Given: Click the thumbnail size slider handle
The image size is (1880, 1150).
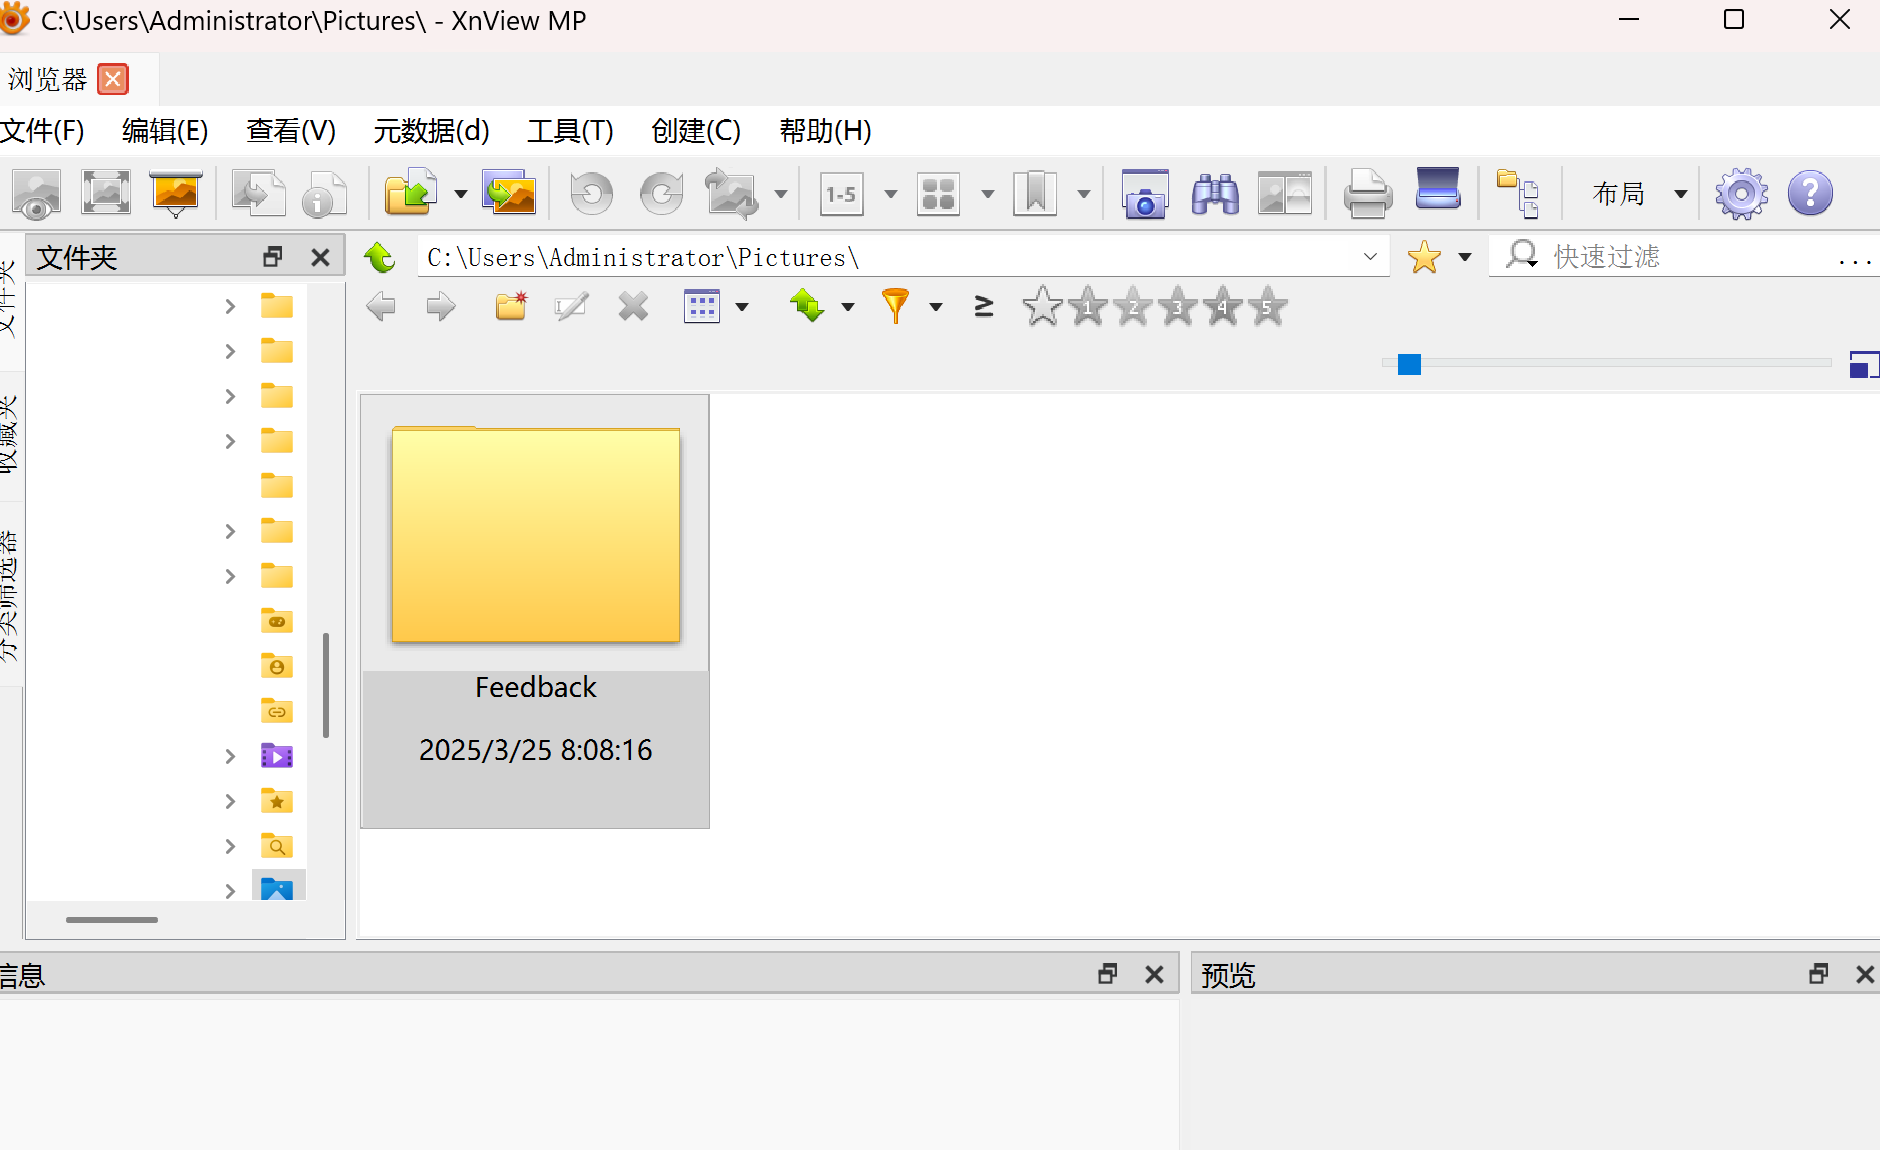Looking at the screenshot, I should (x=1409, y=364).
